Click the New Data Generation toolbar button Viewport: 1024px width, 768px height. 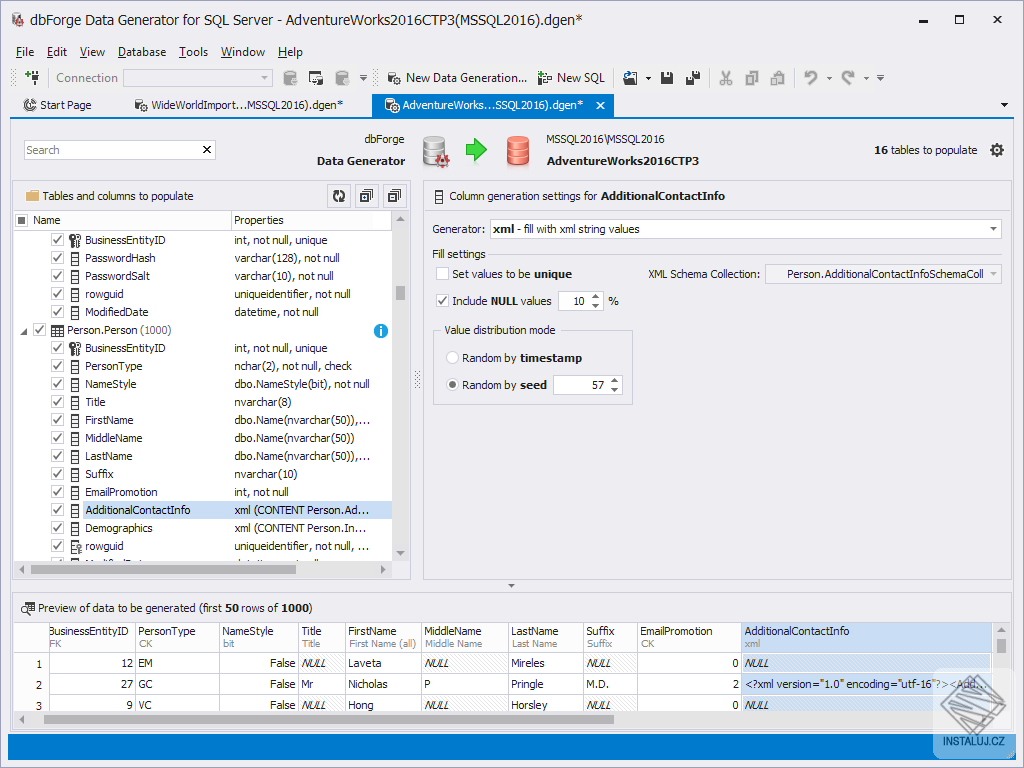click(457, 78)
